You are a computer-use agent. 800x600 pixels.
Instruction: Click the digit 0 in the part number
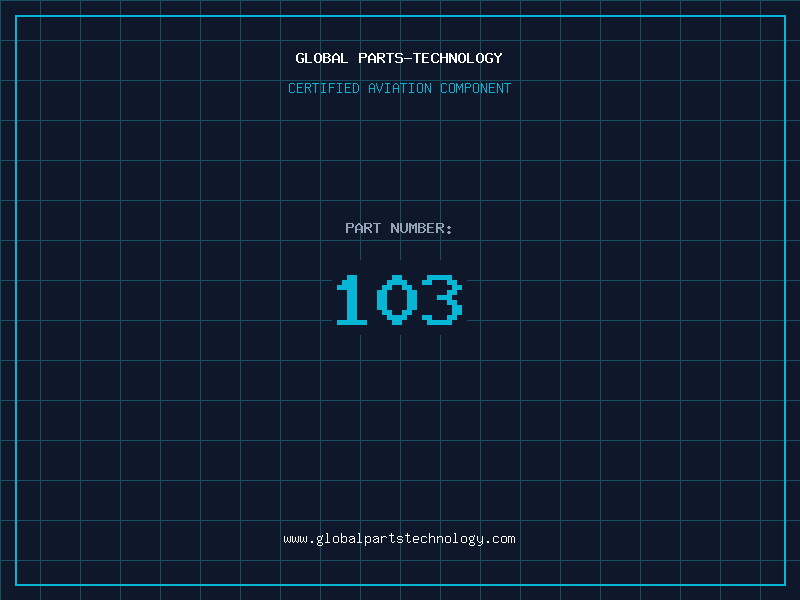pyautogui.click(x=398, y=300)
